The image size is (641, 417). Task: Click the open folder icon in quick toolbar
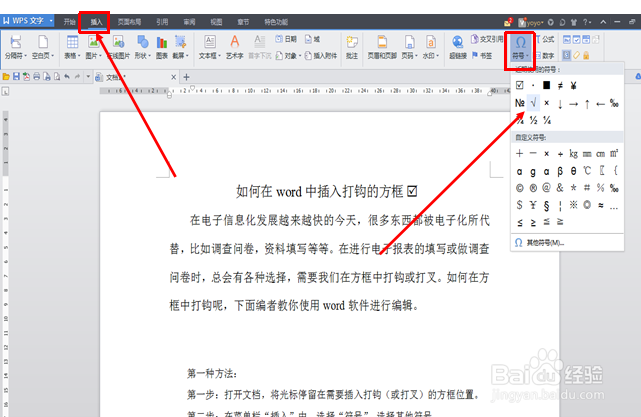6,77
